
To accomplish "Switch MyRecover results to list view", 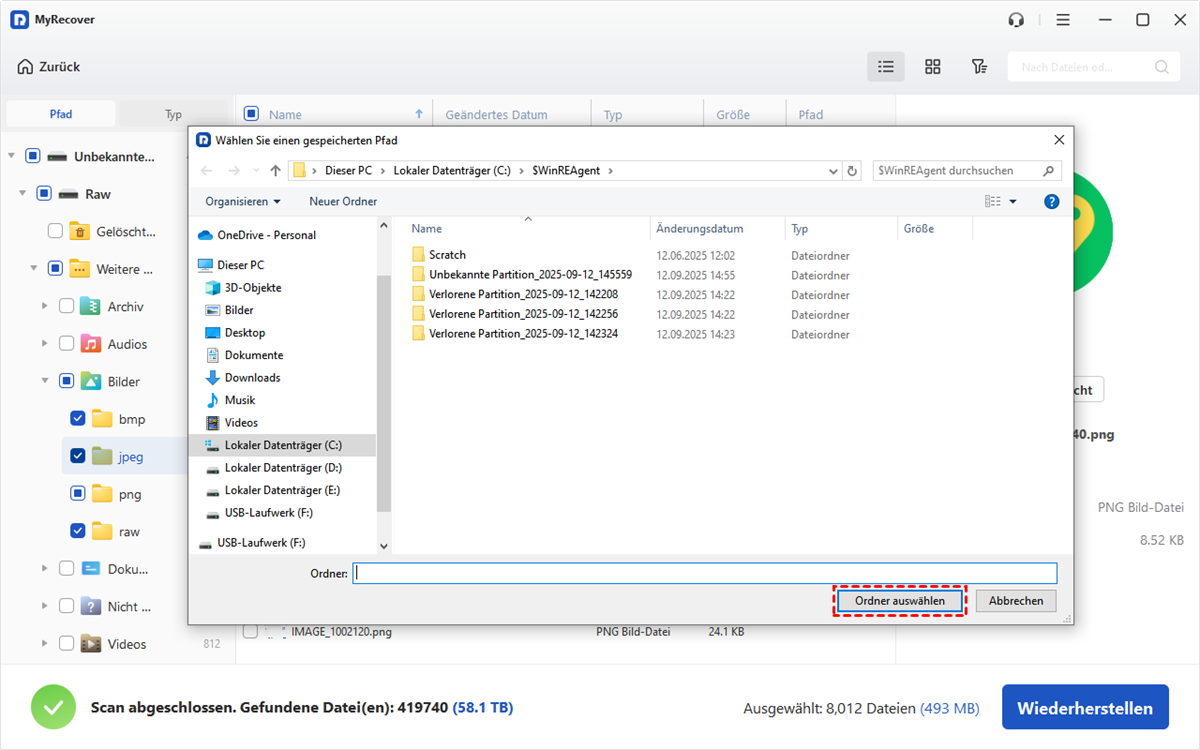I will click(x=886, y=67).
